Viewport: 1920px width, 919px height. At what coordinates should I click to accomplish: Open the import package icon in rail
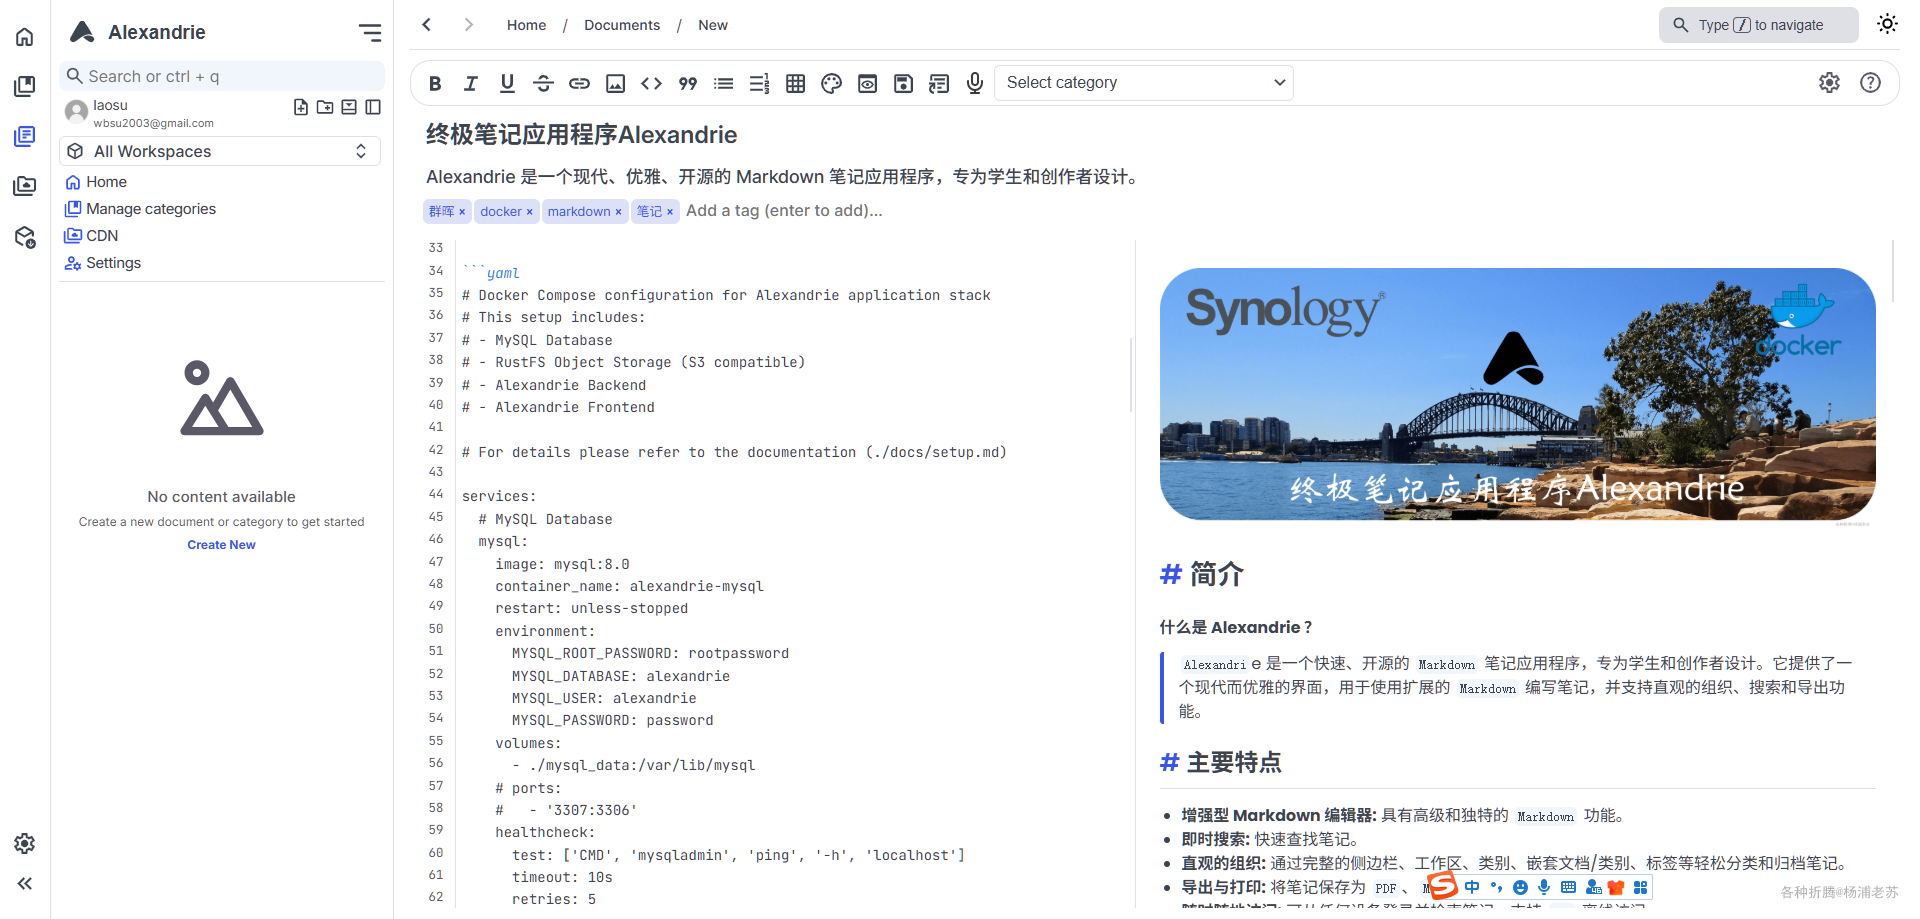[25, 237]
